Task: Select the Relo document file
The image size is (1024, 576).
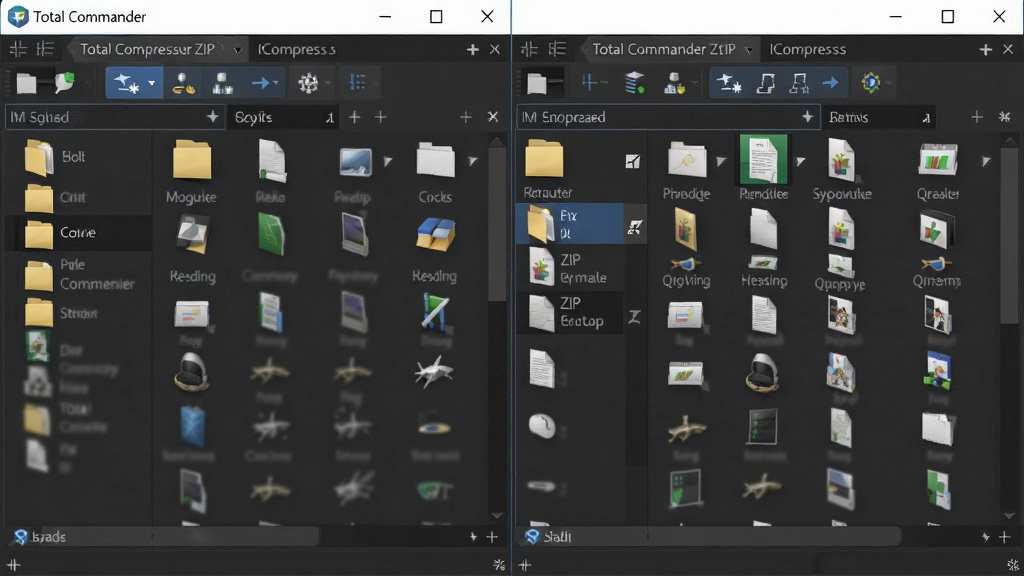Action: (x=270, y=172)
